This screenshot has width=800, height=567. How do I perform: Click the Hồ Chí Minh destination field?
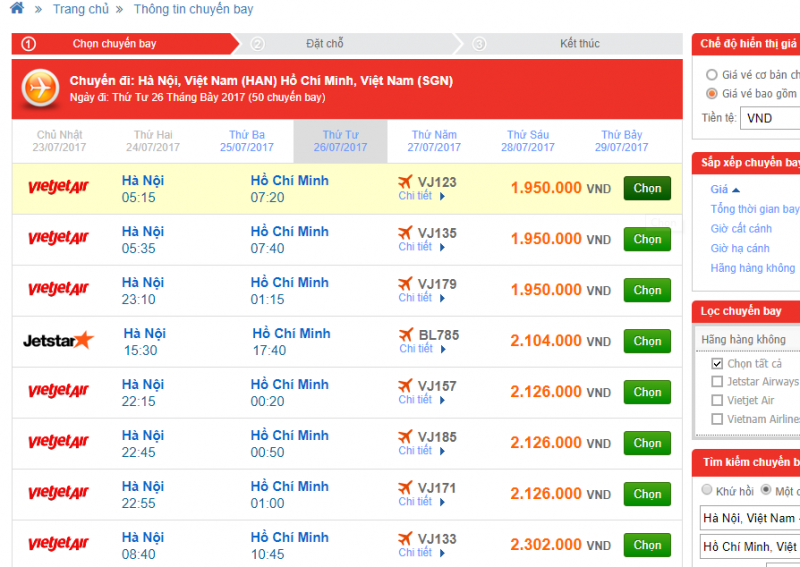749,547
